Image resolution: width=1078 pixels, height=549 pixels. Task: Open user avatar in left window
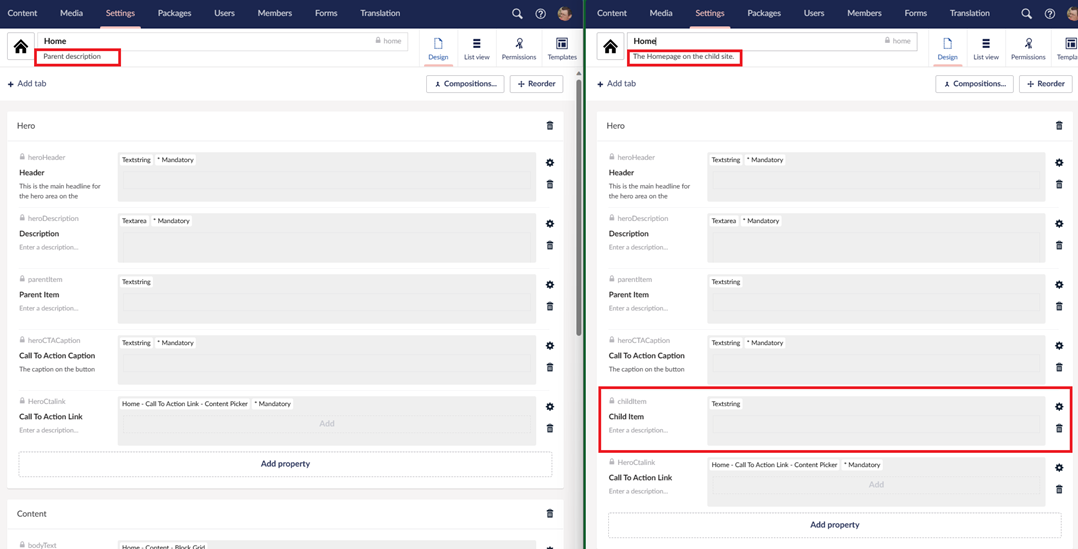(564, 14)
